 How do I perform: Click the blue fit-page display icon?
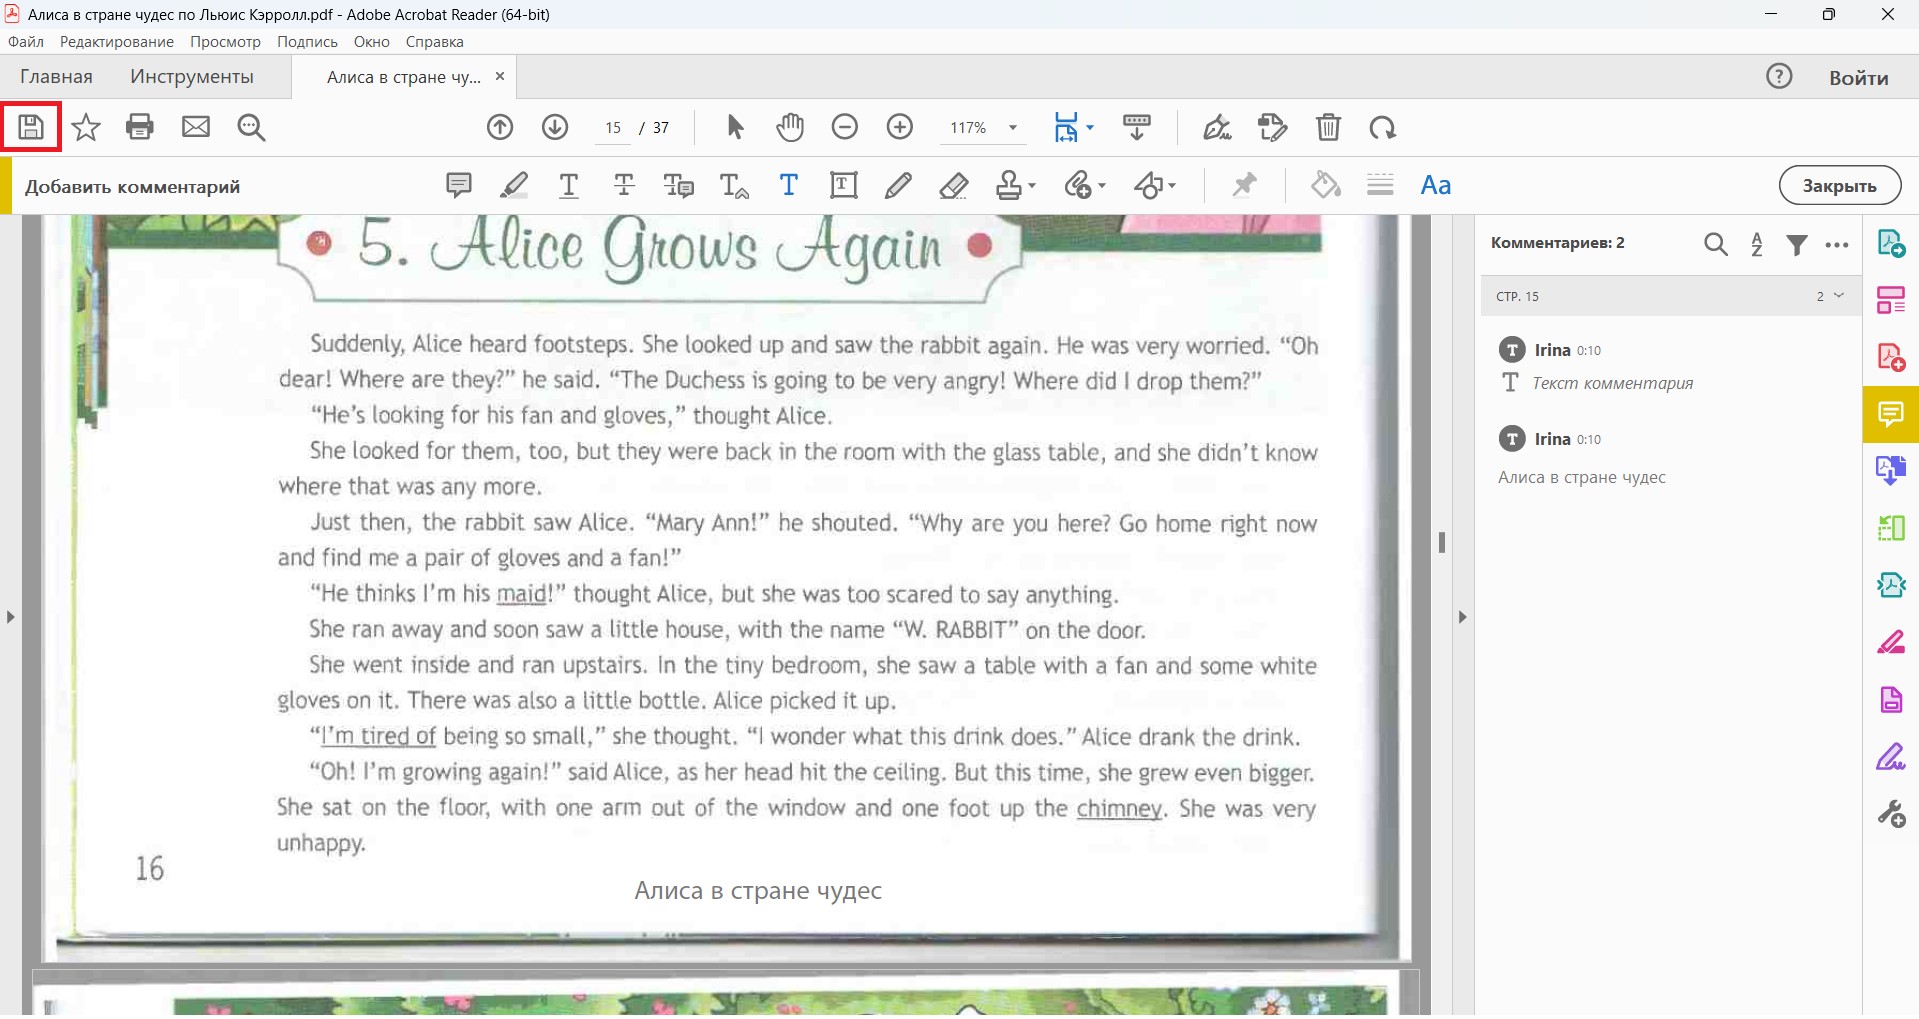(1066, 127)
